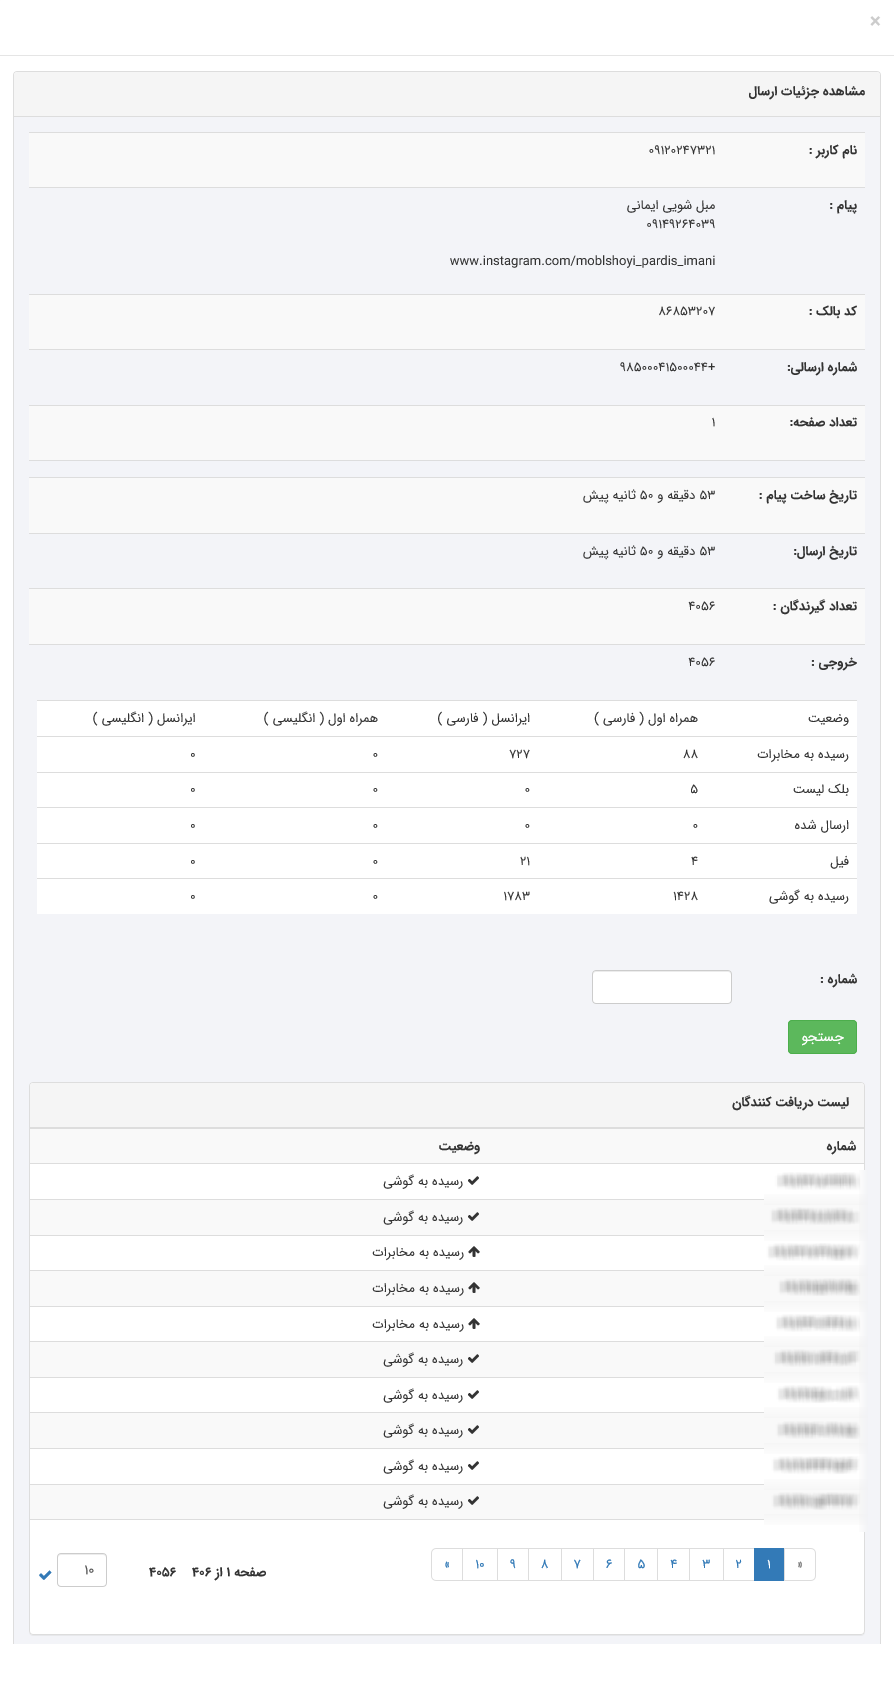Click the rows-per-page input showing 10

(82, 1570)
